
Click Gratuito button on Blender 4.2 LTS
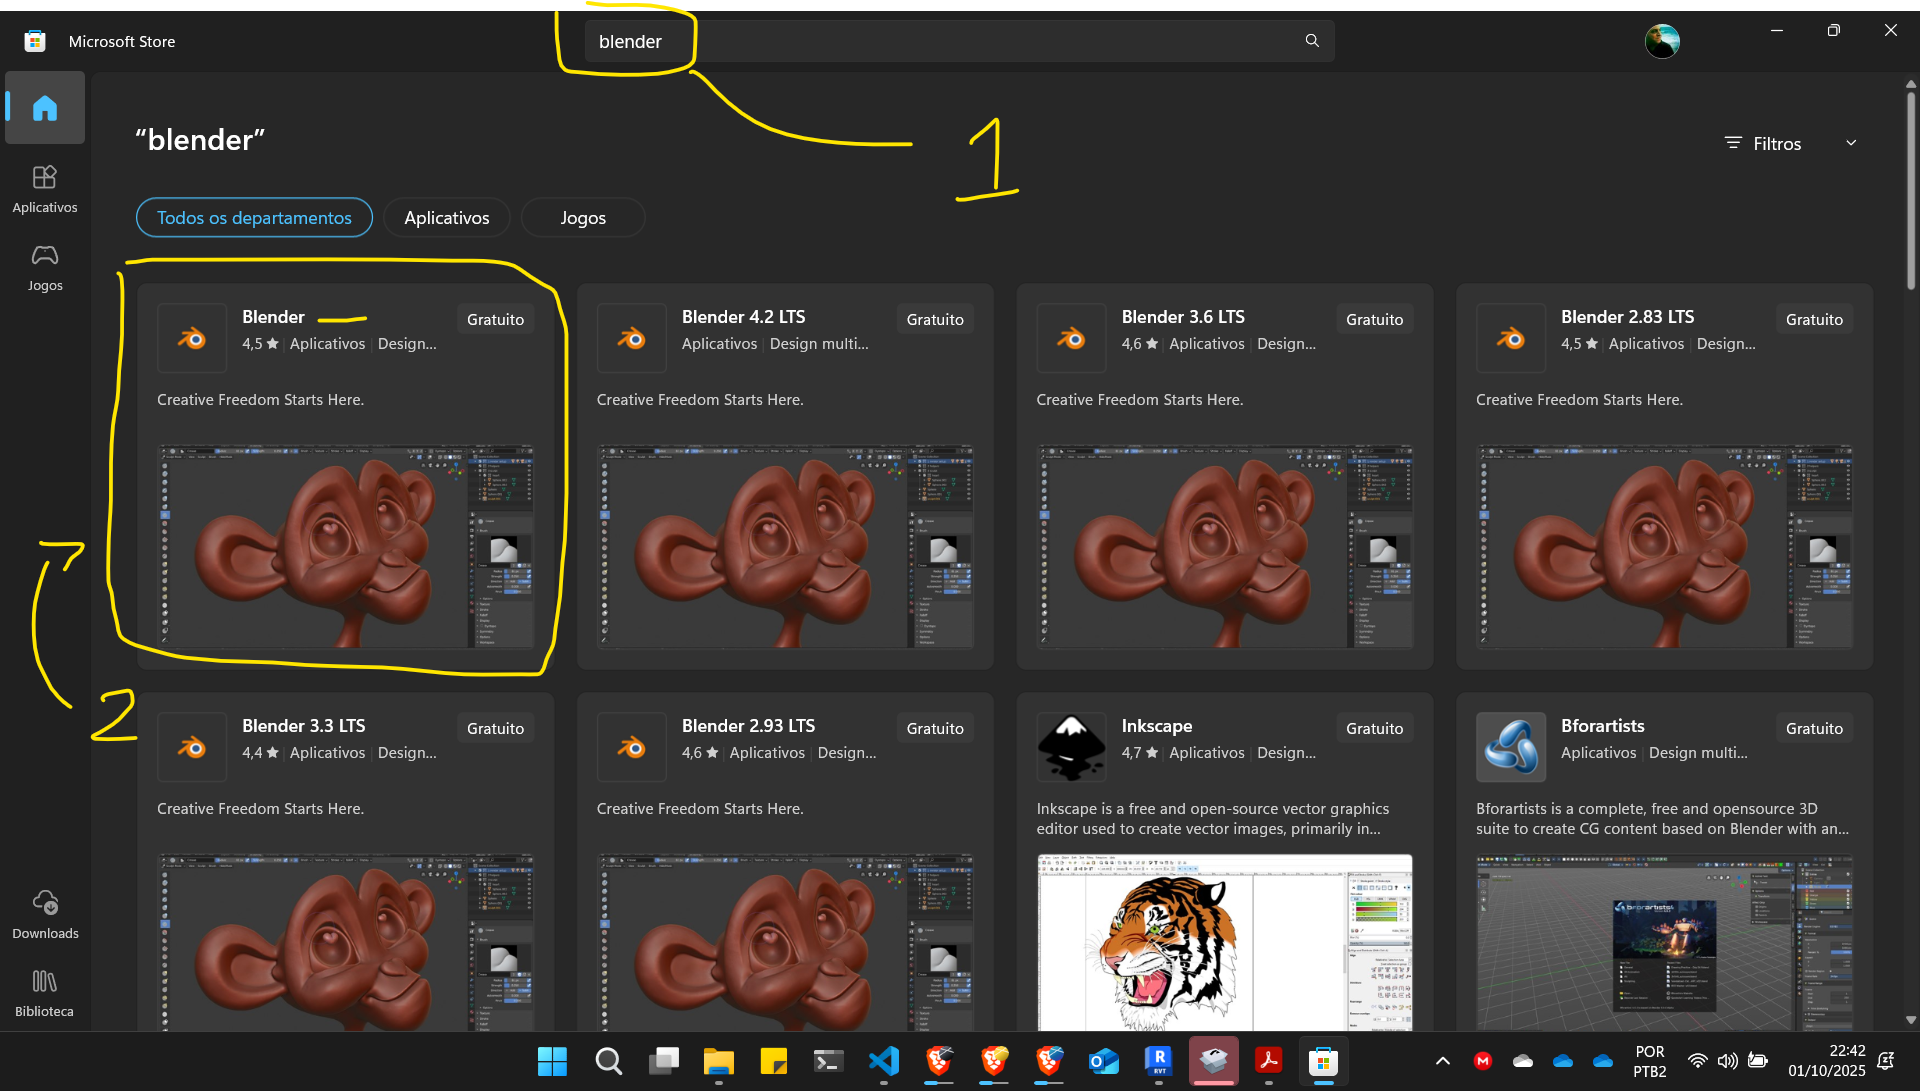[934, 320]
